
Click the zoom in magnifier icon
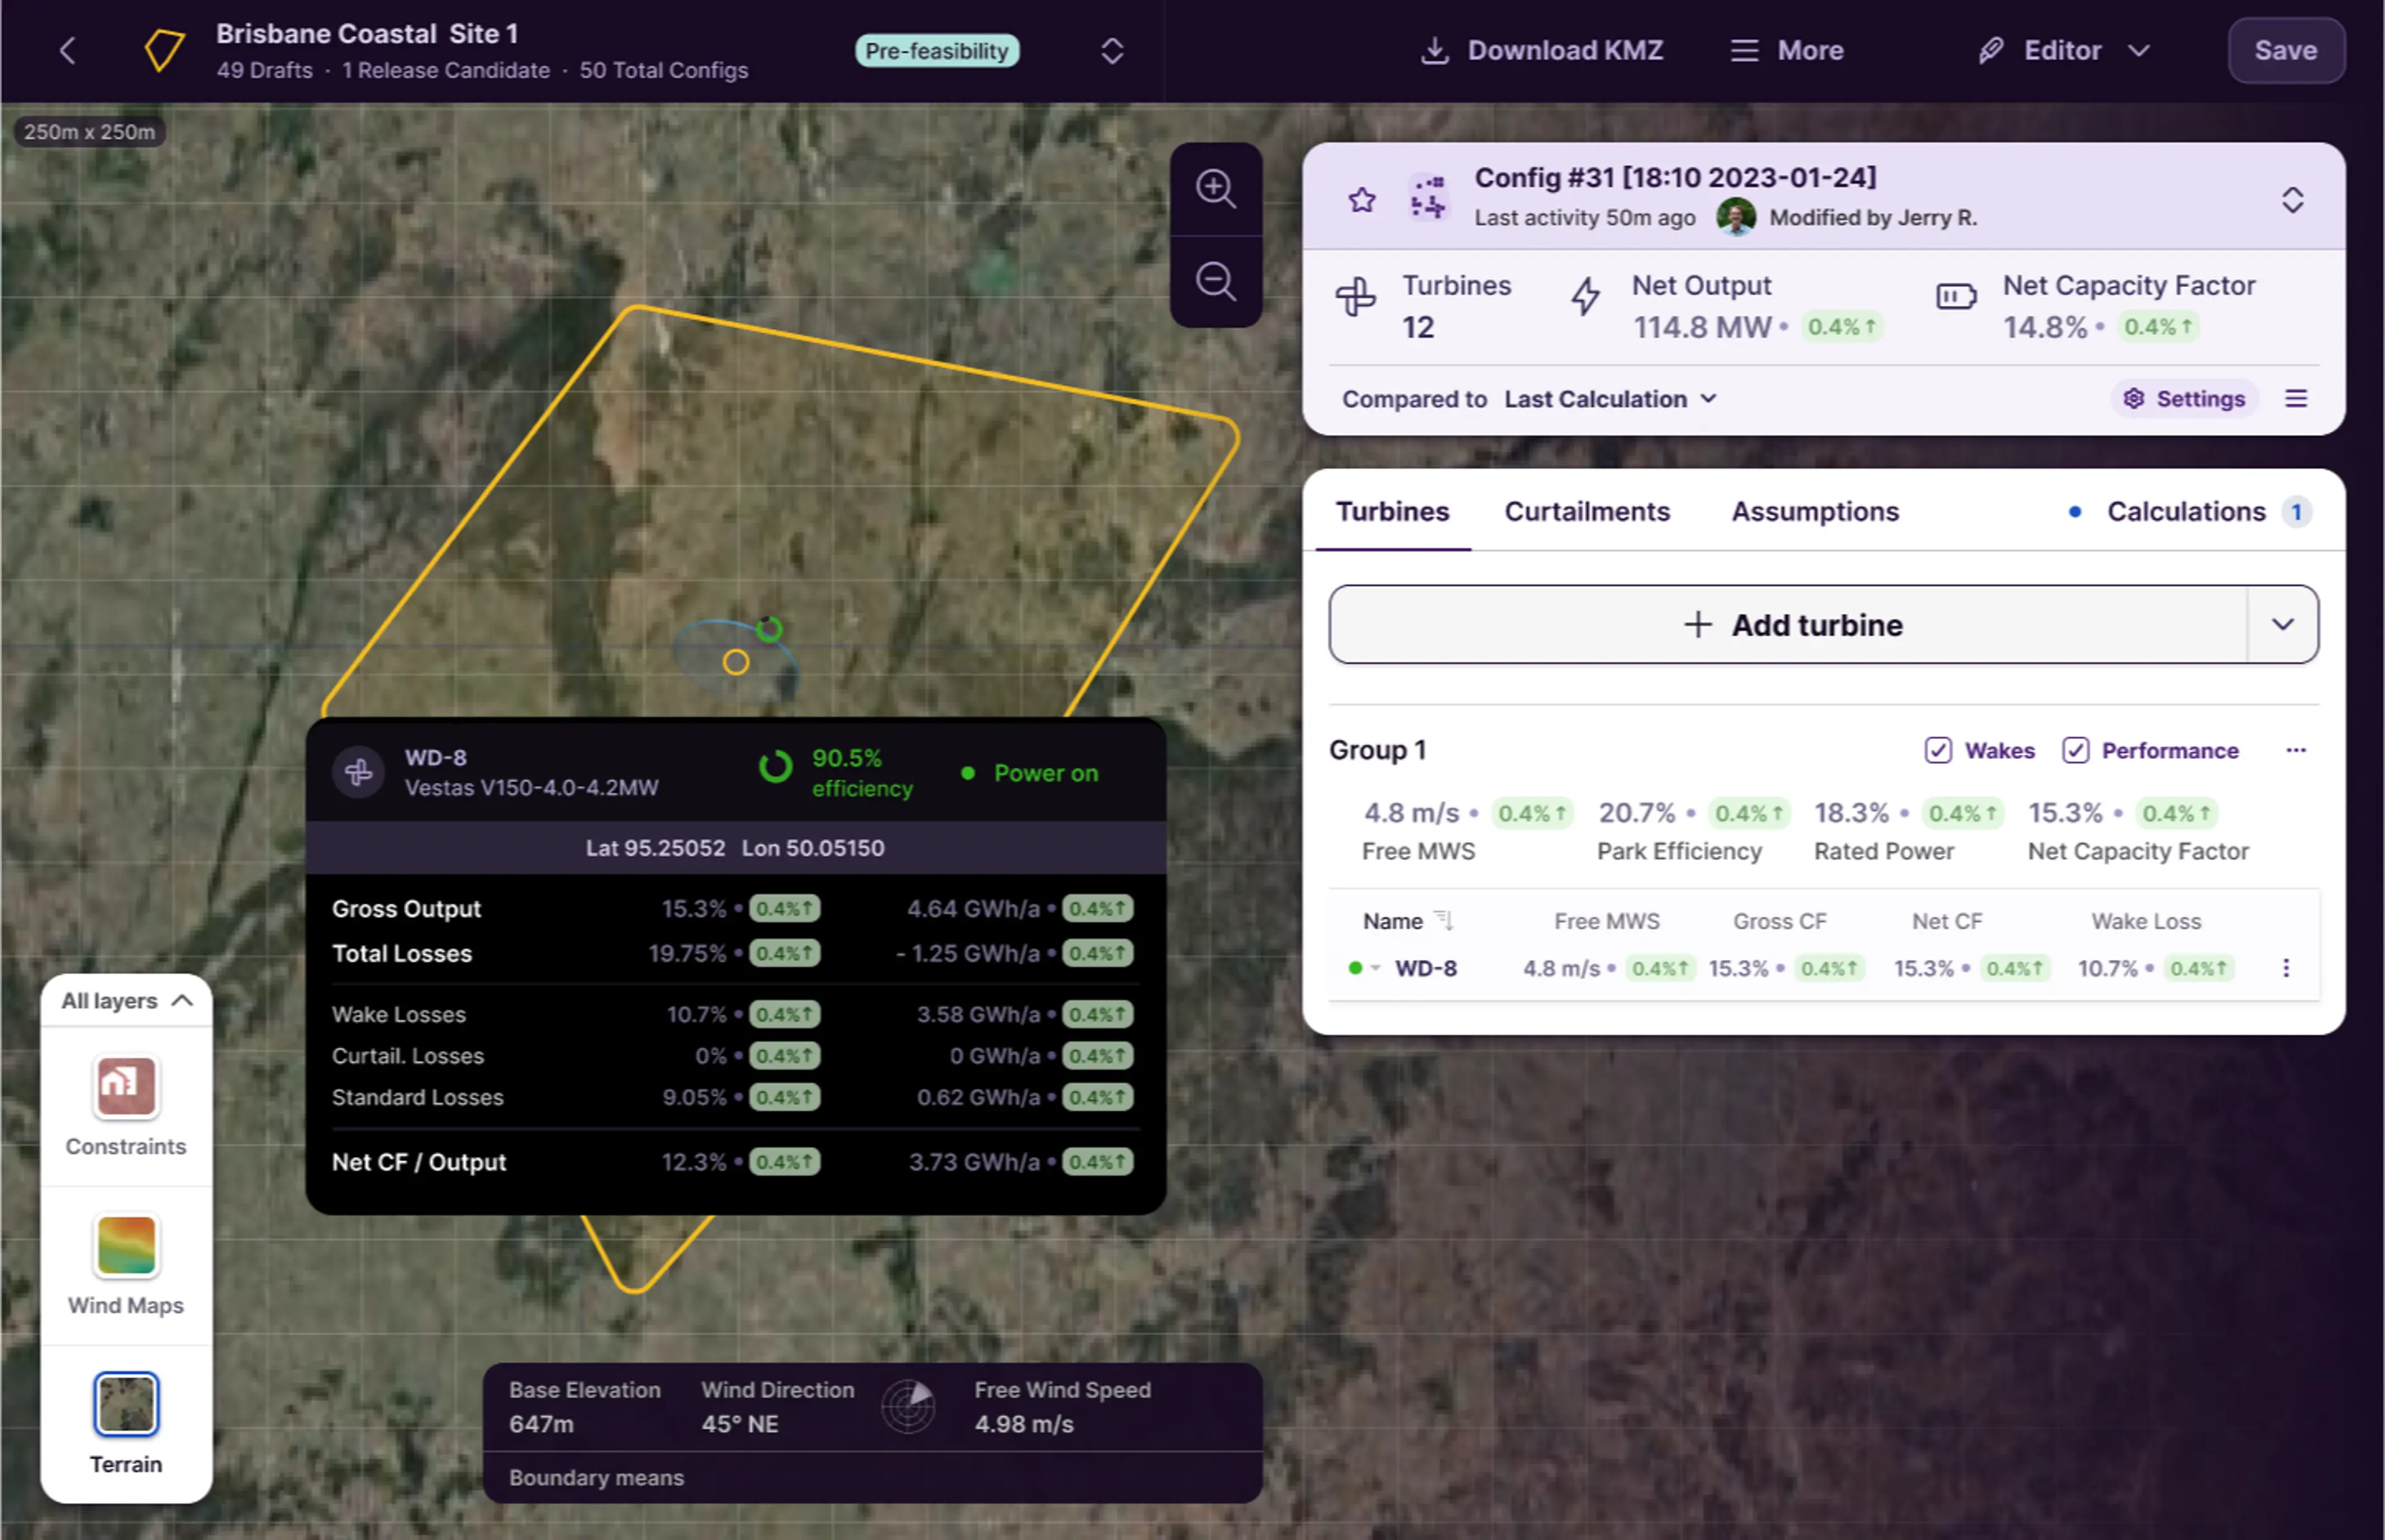1215,189
